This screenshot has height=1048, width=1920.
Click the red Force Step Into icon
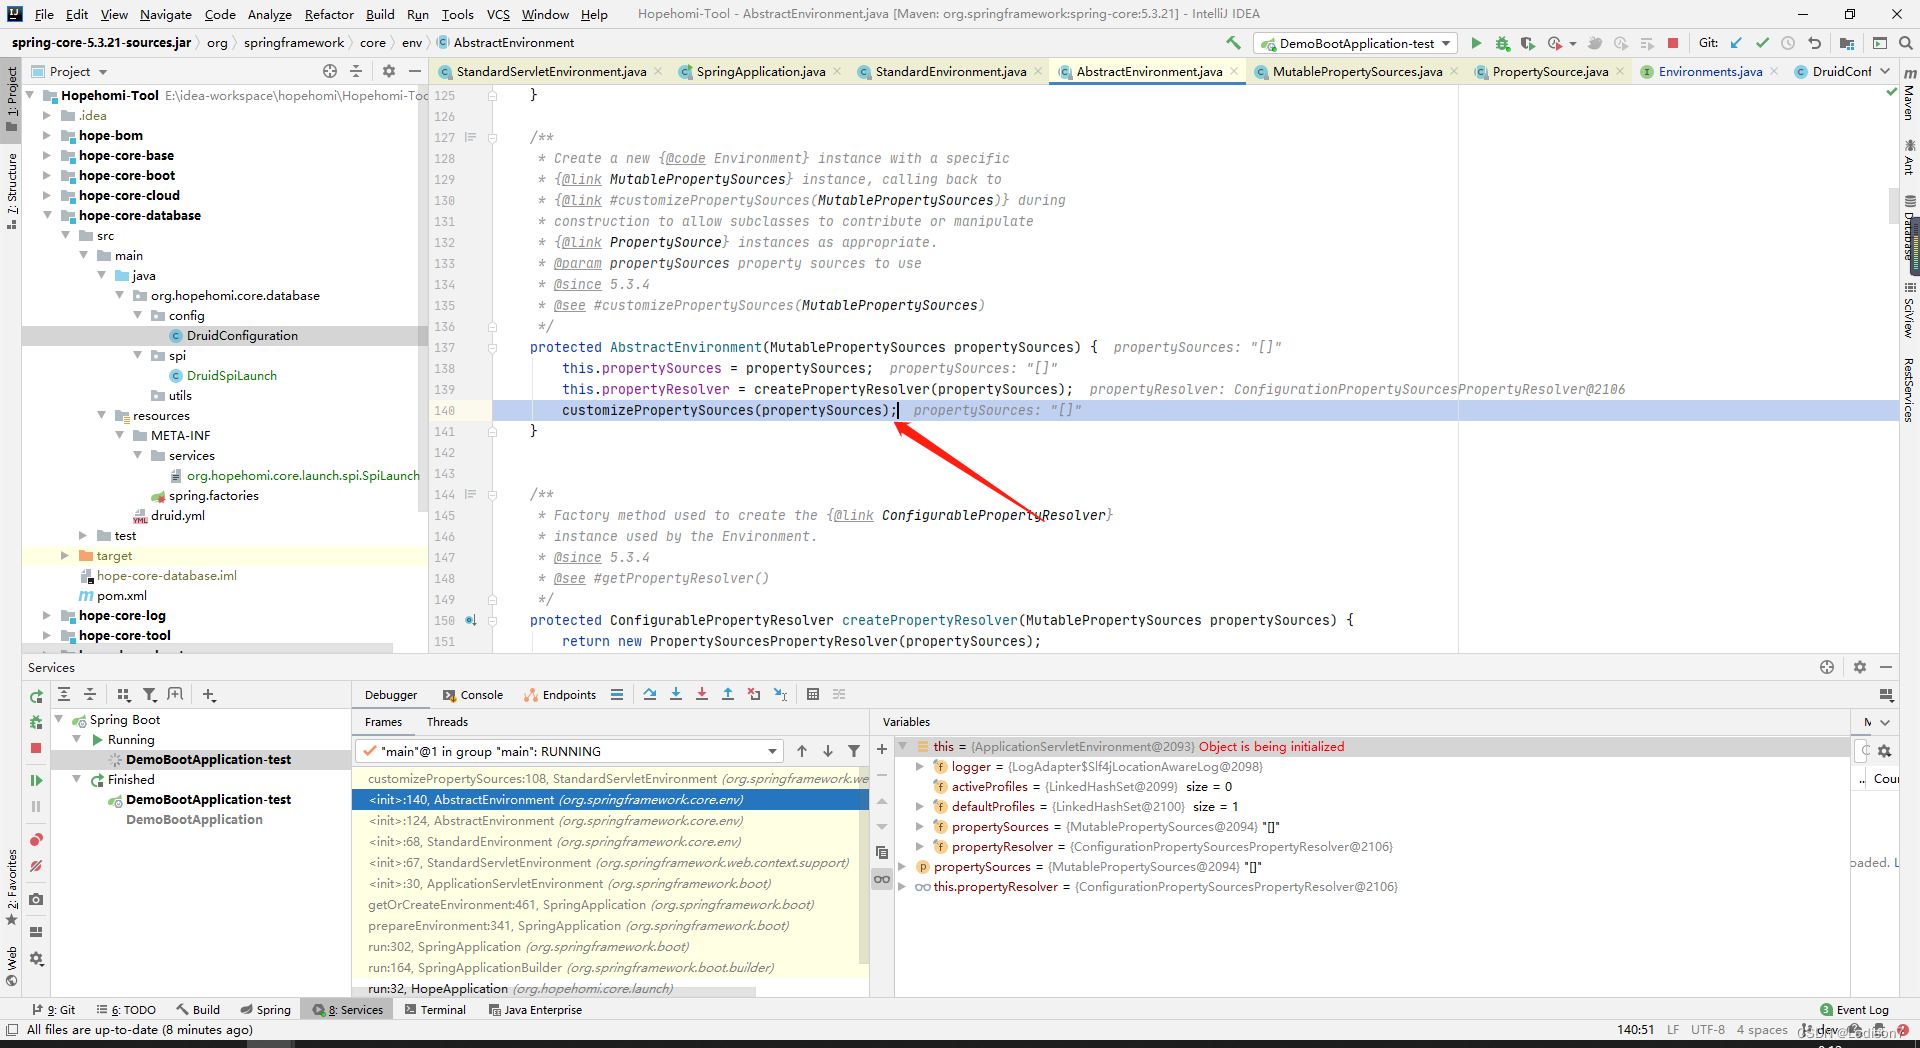[702, 694]
